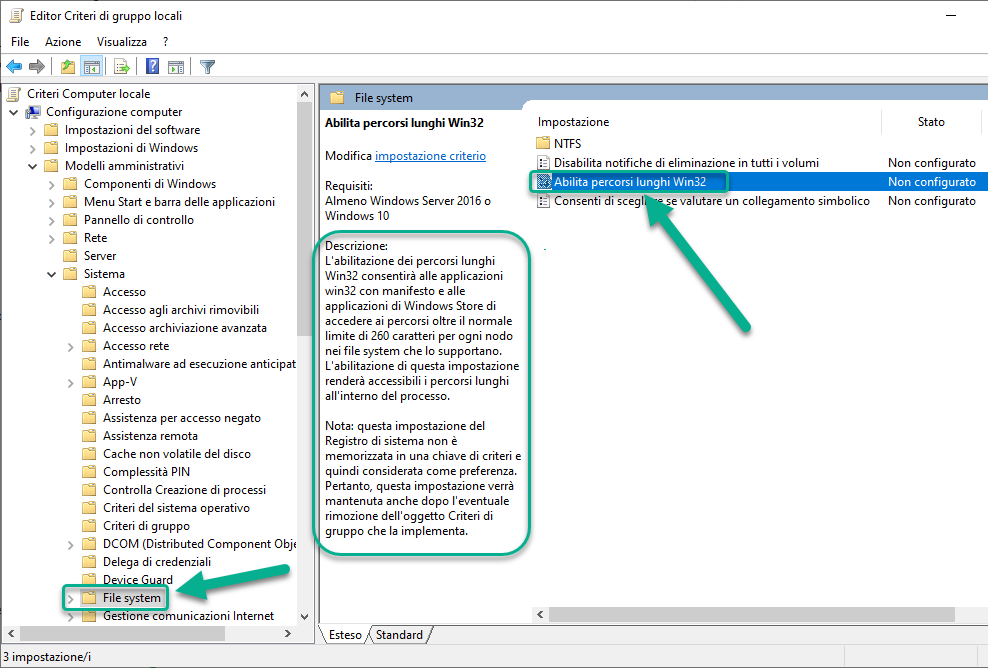Expand the Componenti di Windows node
The image size is (988, 668).
pyautogui.click(x=52, y=185)
